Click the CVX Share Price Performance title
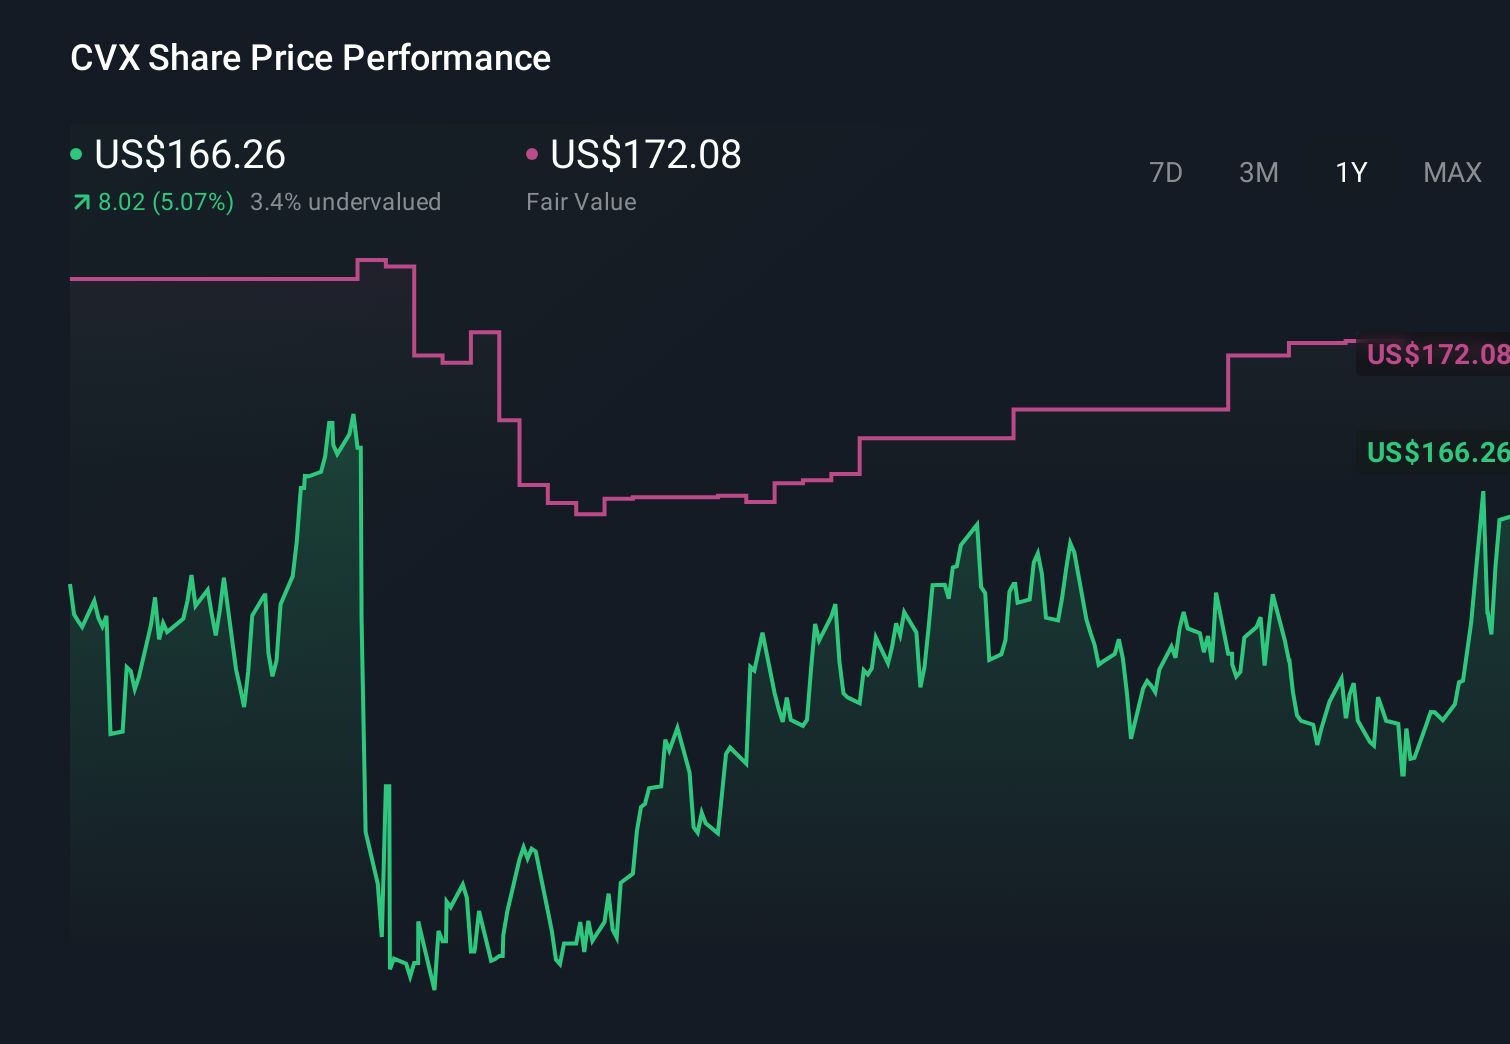The width and height of the screenshot is (1510, 1044). pyautogui.click(x=310, y=58)
